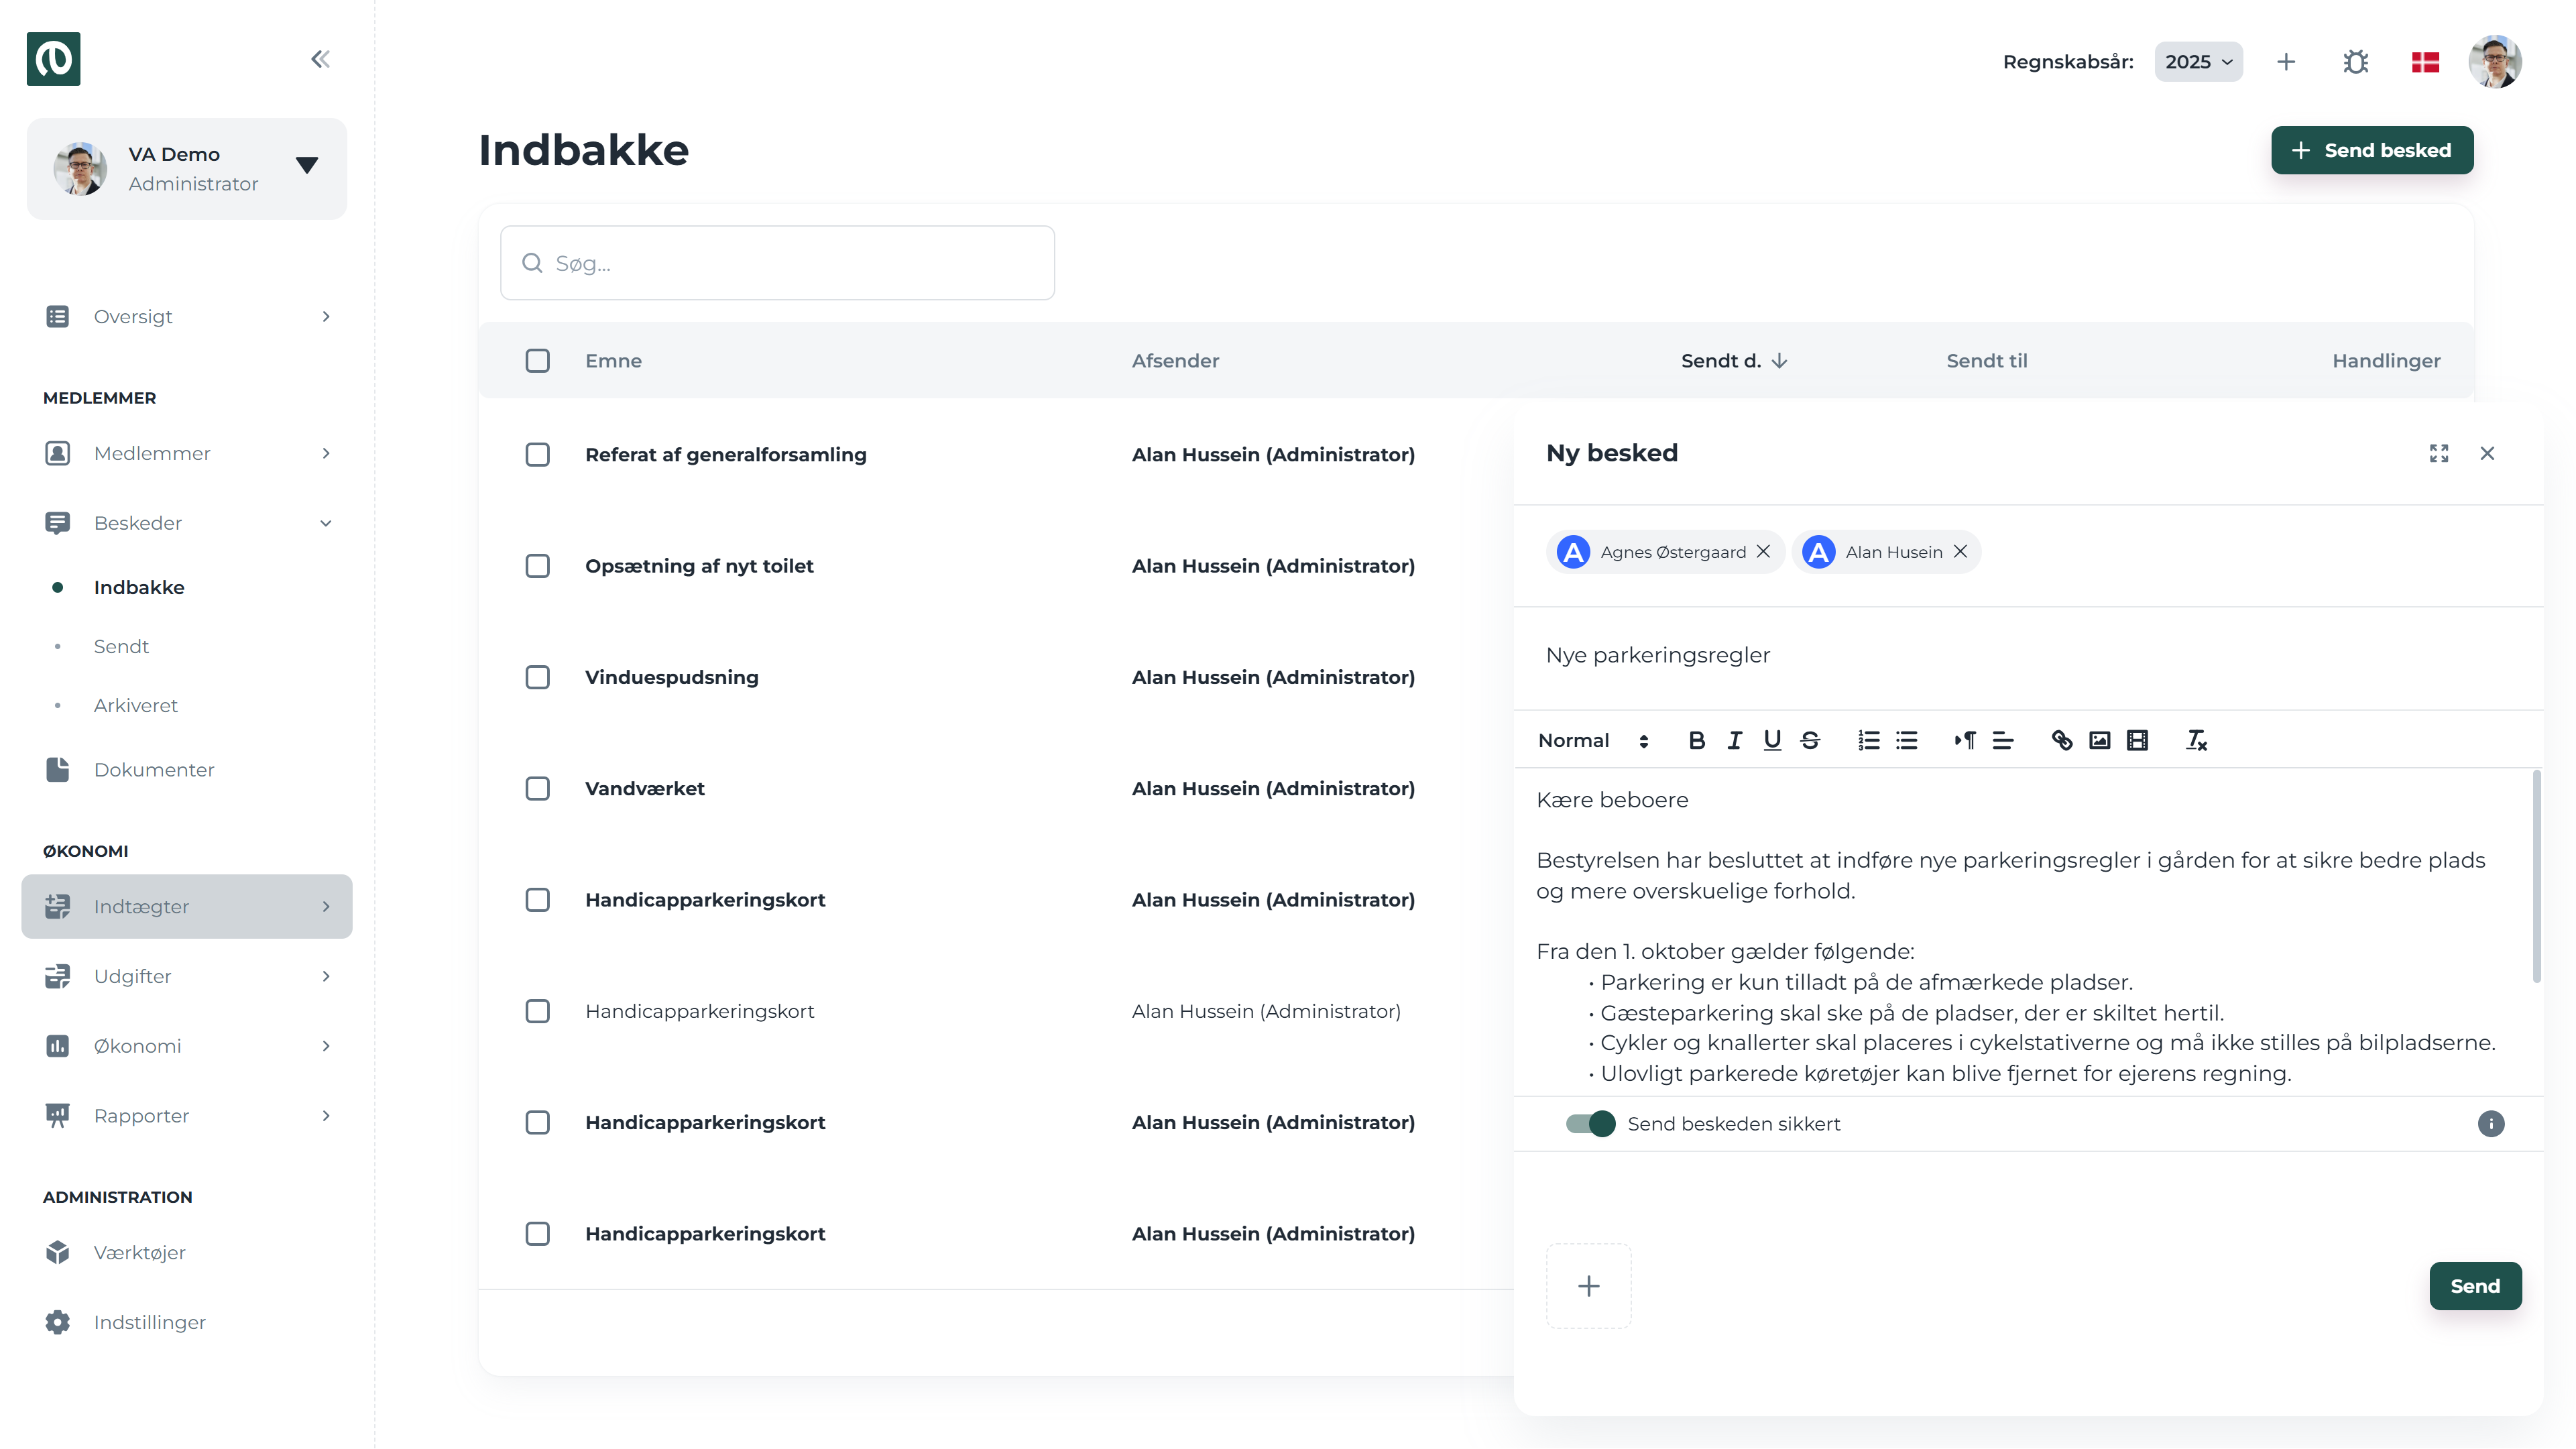This screenshot has height=1449, width=2576.
Task: Sort by Sendt d. column
Action: (1733, 360)
